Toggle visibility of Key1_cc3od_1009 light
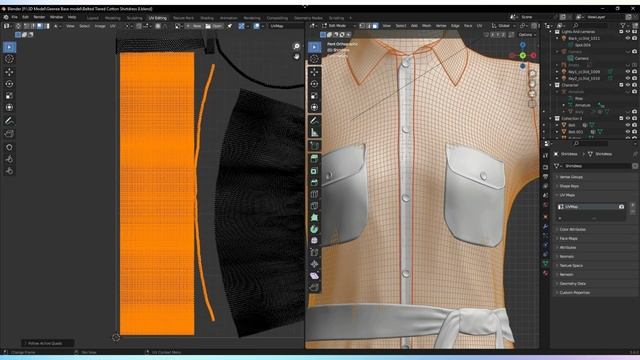 (x=628, y=72)
